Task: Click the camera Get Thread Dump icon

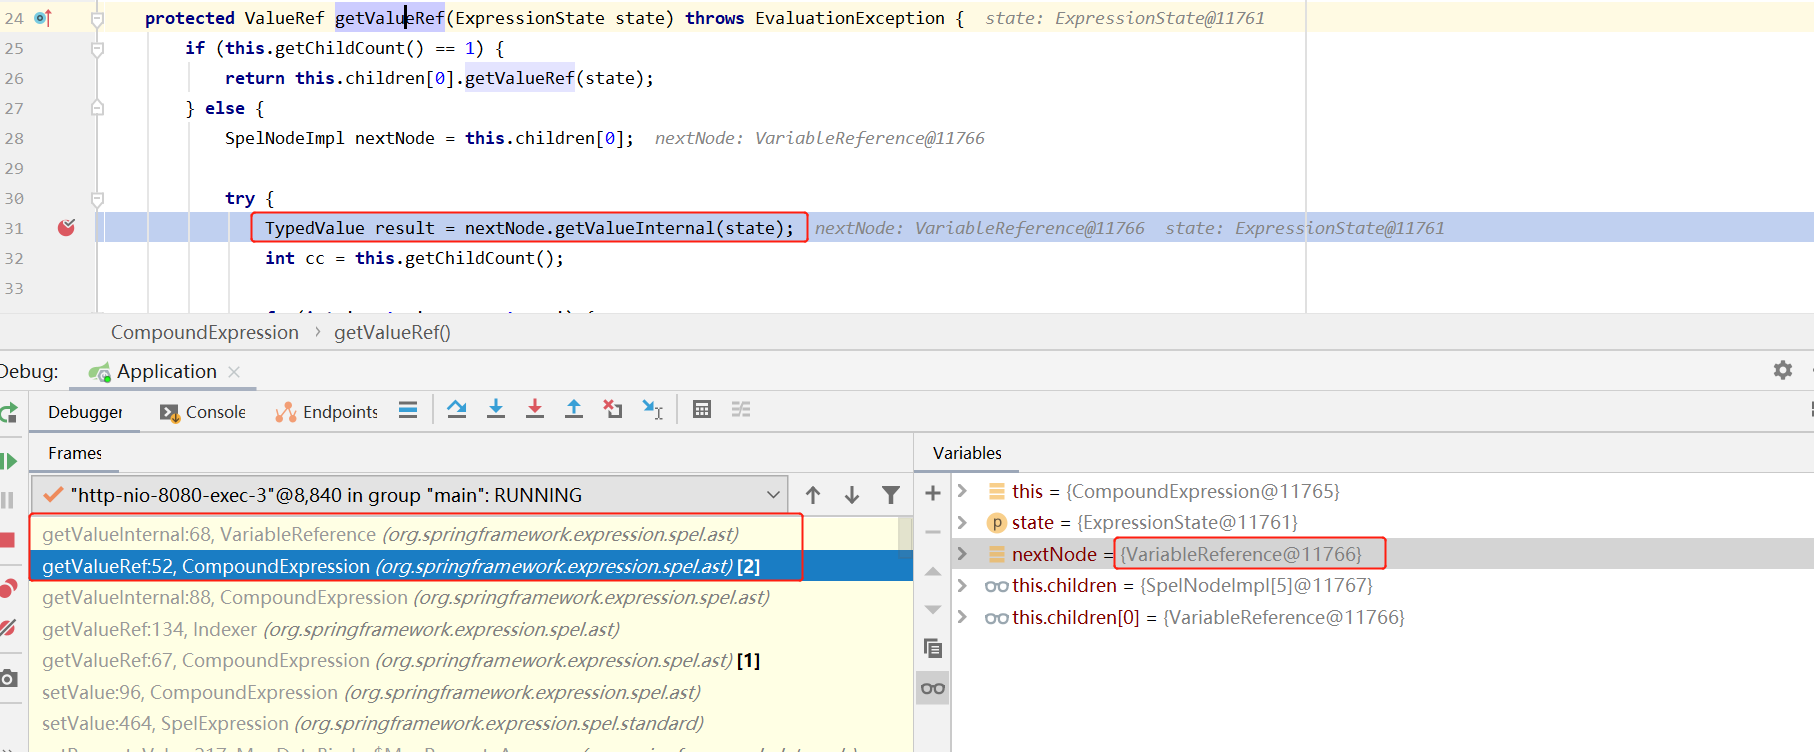Action: pyautogui.click(x=8, y=678)
